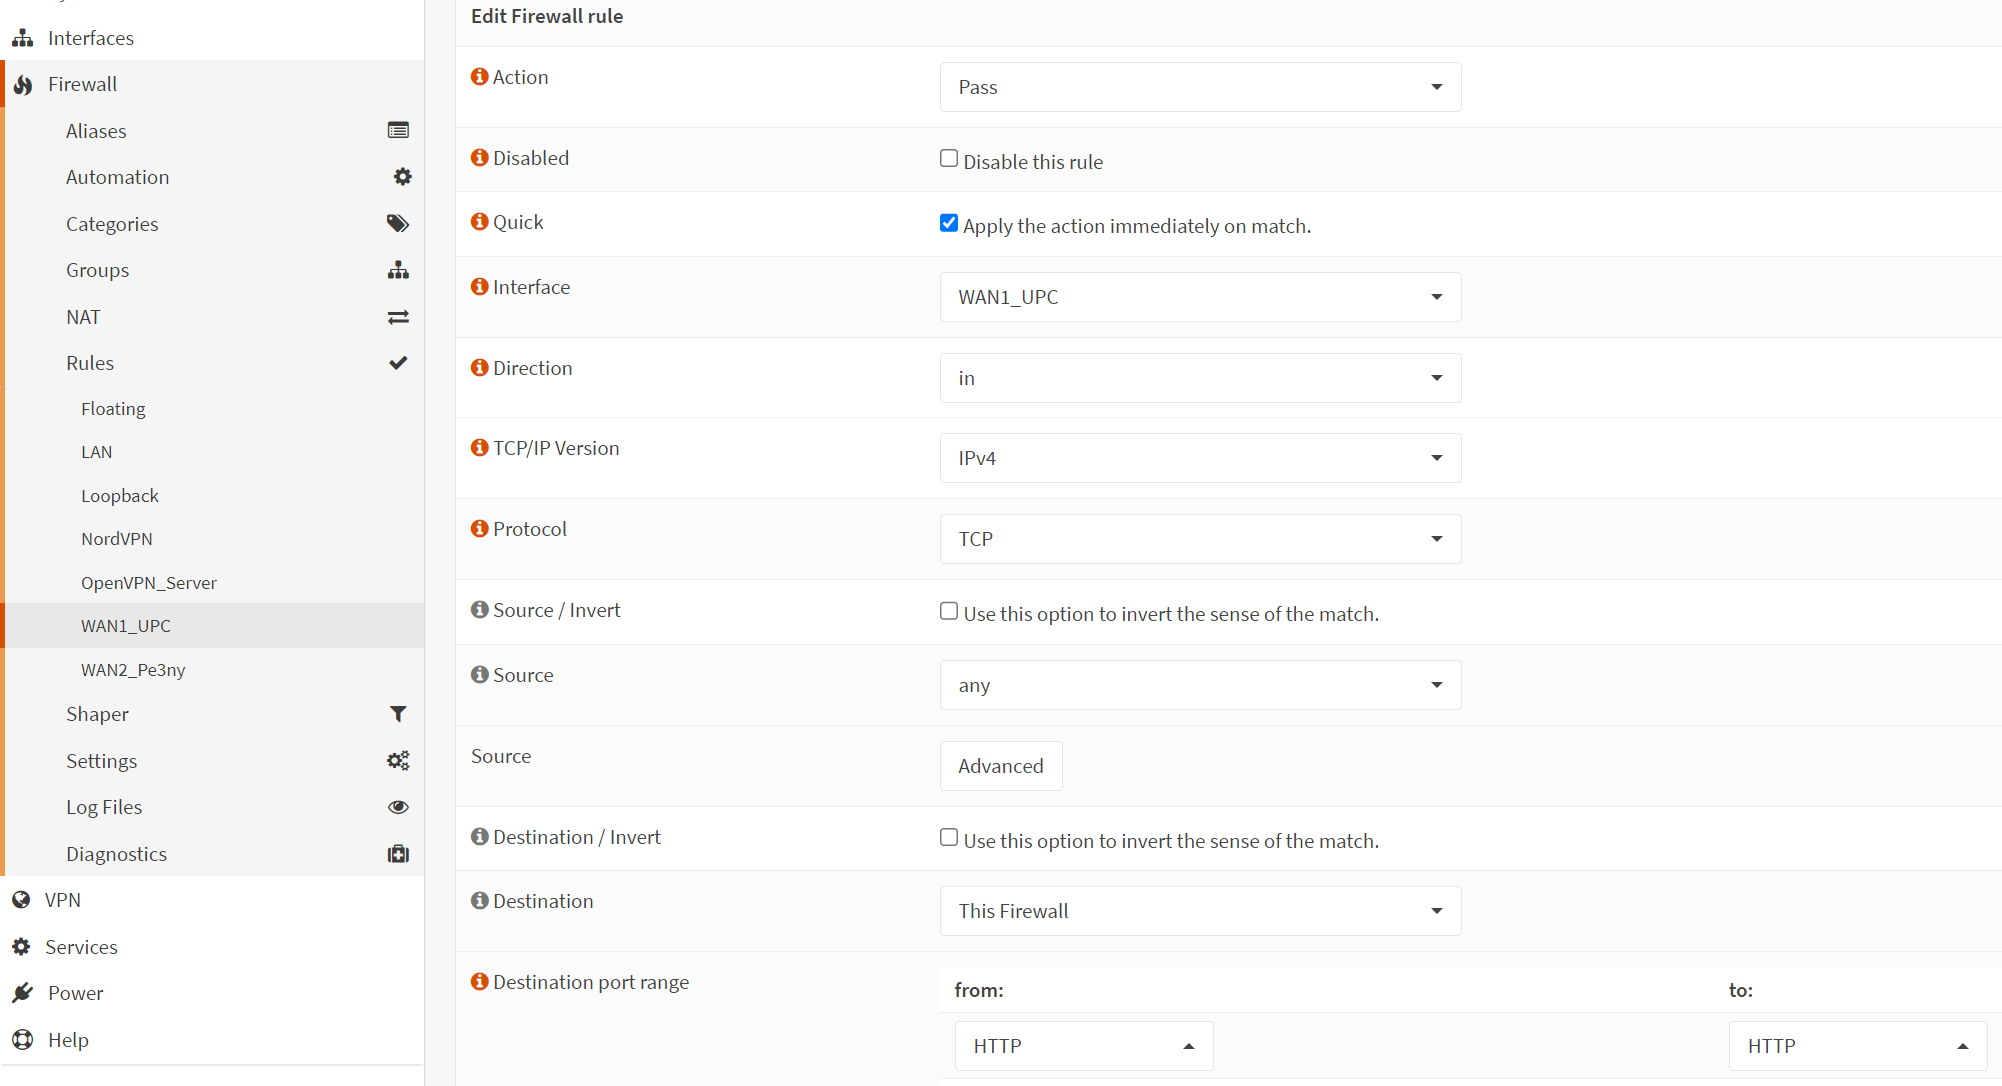The image size is (2002, 1086).
Task: Enable Source / Invert match option
Action: pos(948,610)
